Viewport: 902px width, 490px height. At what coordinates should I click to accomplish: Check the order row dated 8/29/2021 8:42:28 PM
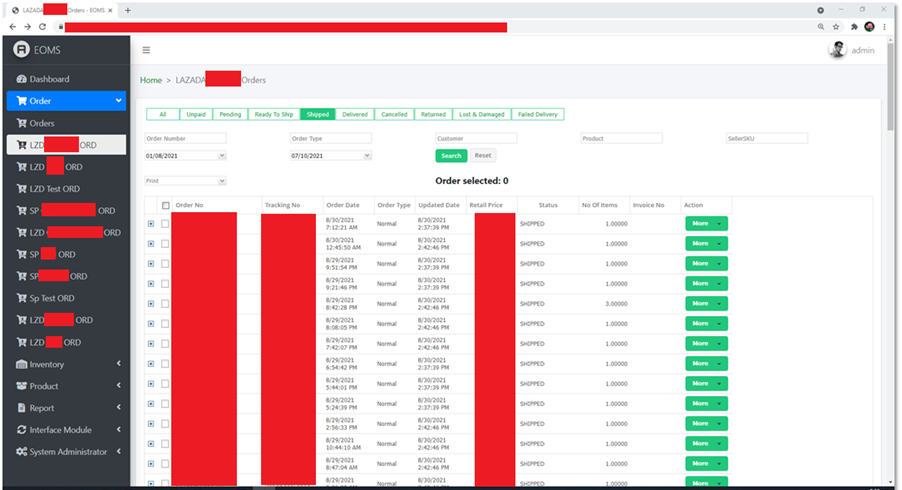click(165, 304)
